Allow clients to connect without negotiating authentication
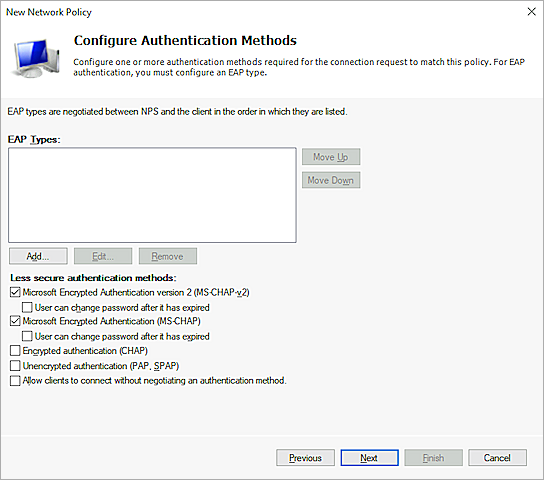Image resolution: width=544 pixels, height=480 pixels. tap(15, 380)
